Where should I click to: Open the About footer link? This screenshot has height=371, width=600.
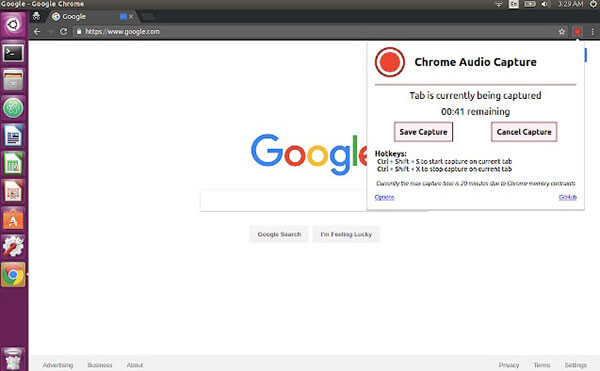coord(135,365)
